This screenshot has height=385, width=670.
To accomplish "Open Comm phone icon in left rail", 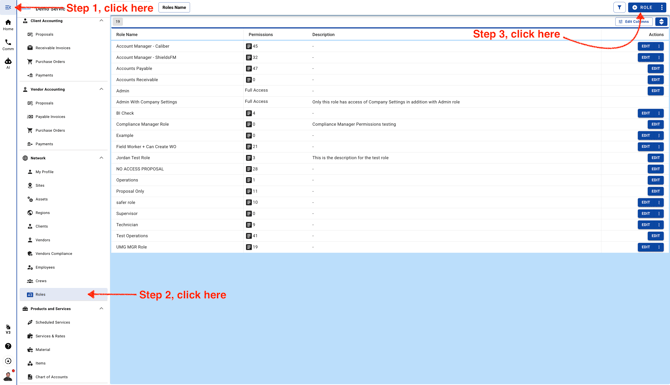I will click(8, 44).
